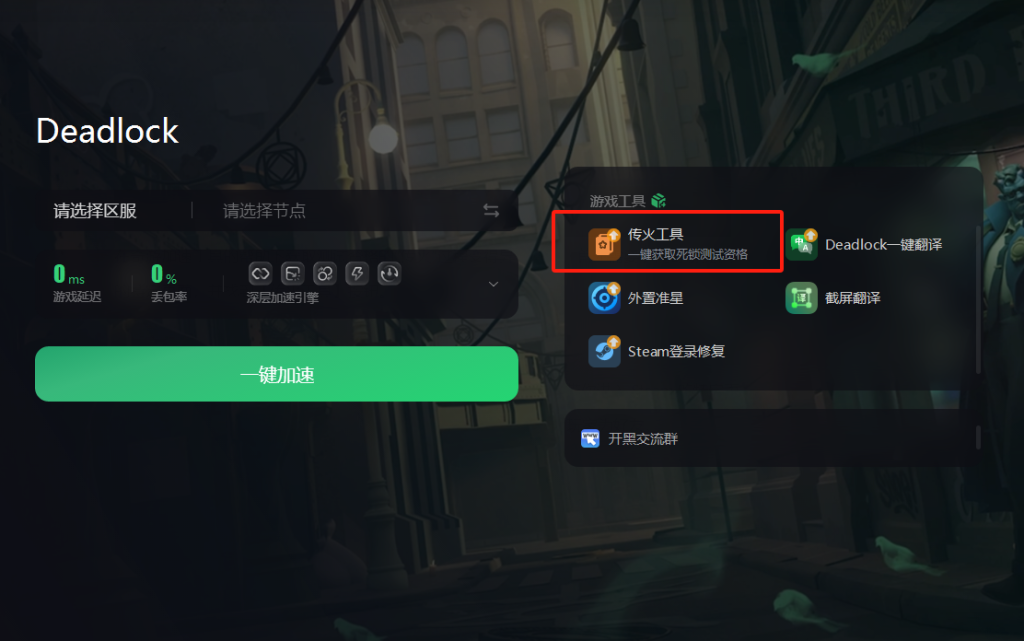The image size is (1024, 641).
Task: Start acceleration with the 一键加速 button
Action: click(277, 374)
